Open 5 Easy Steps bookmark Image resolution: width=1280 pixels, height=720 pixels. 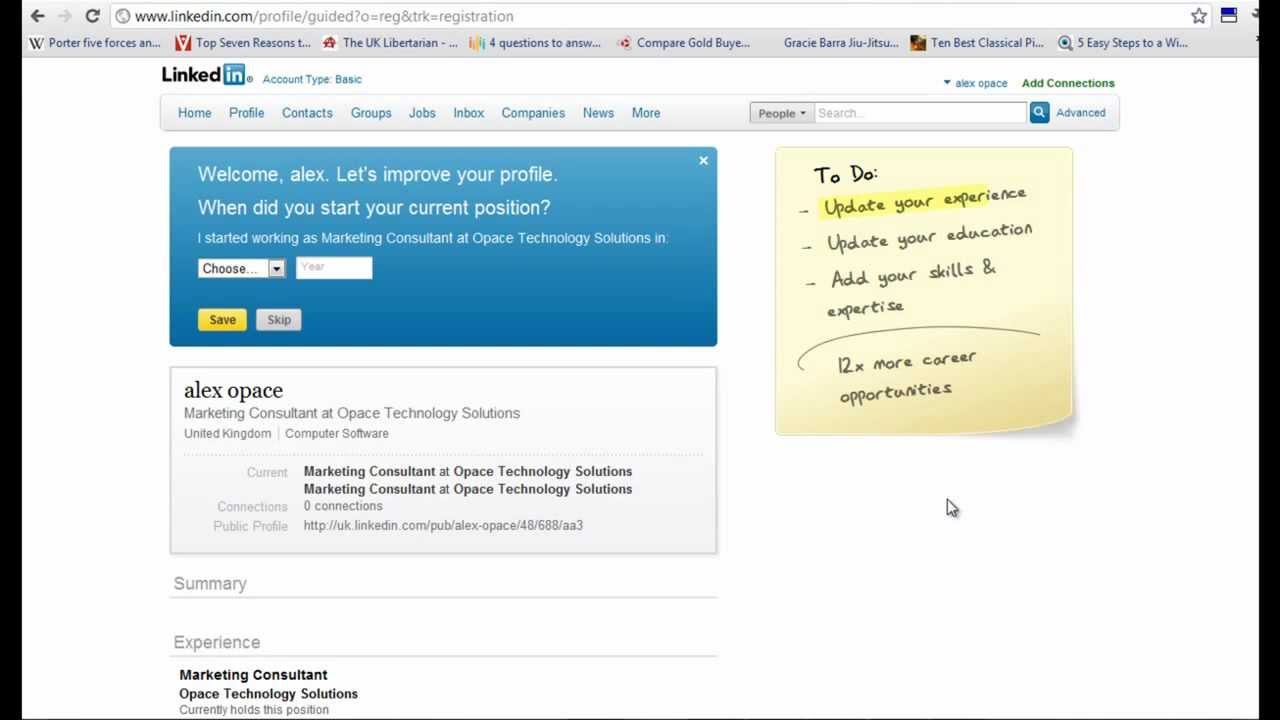point(1123,43)
